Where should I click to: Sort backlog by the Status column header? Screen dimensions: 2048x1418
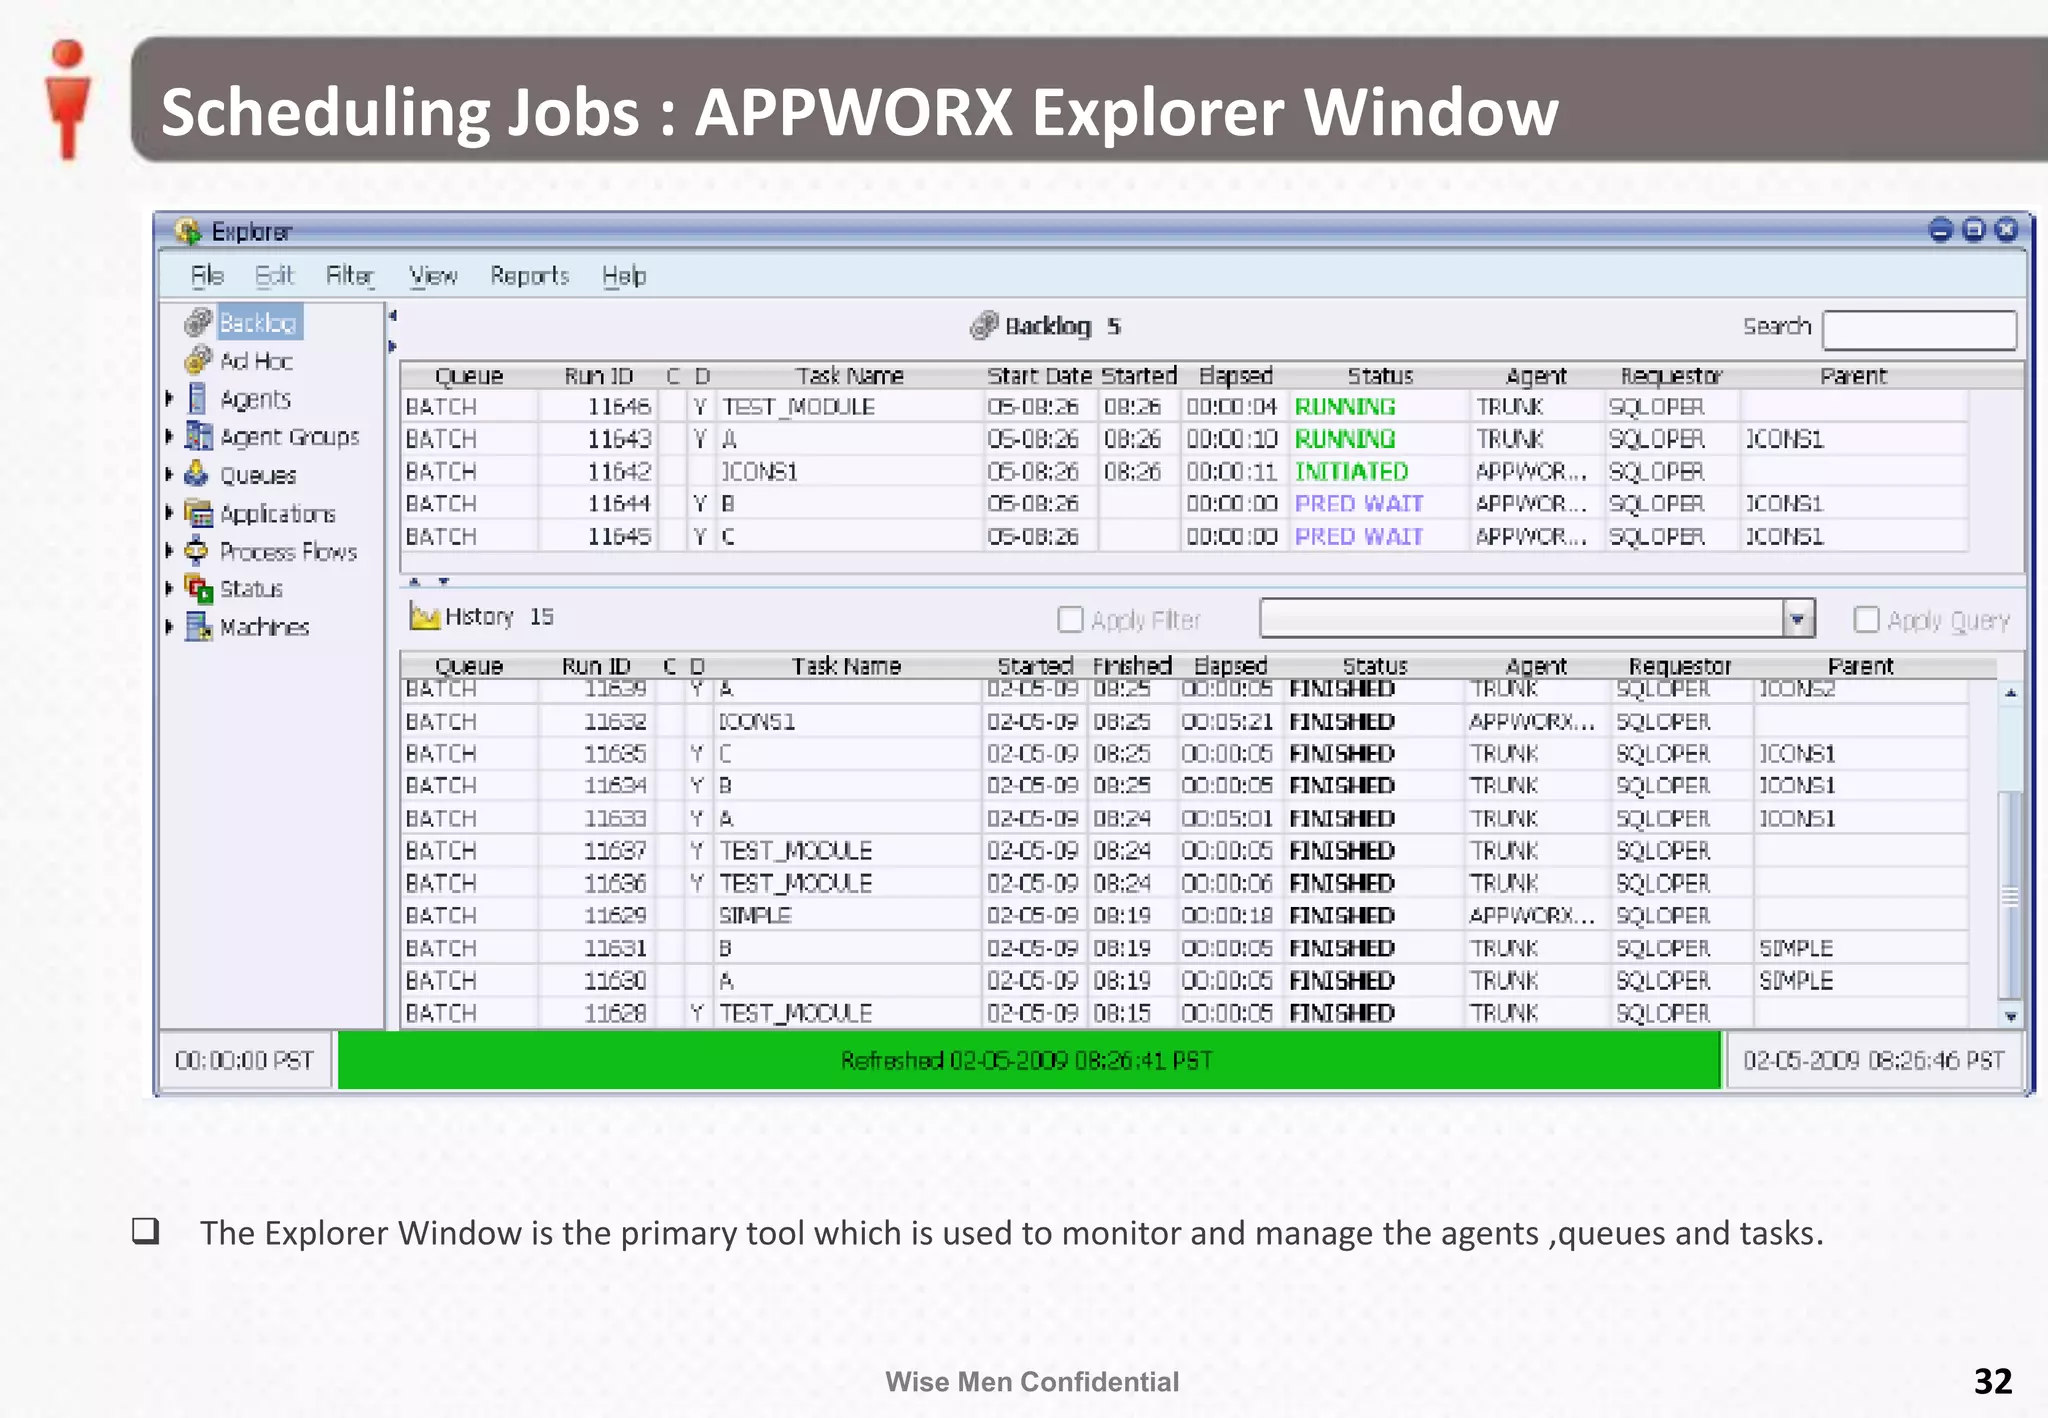coord(1380,375)
